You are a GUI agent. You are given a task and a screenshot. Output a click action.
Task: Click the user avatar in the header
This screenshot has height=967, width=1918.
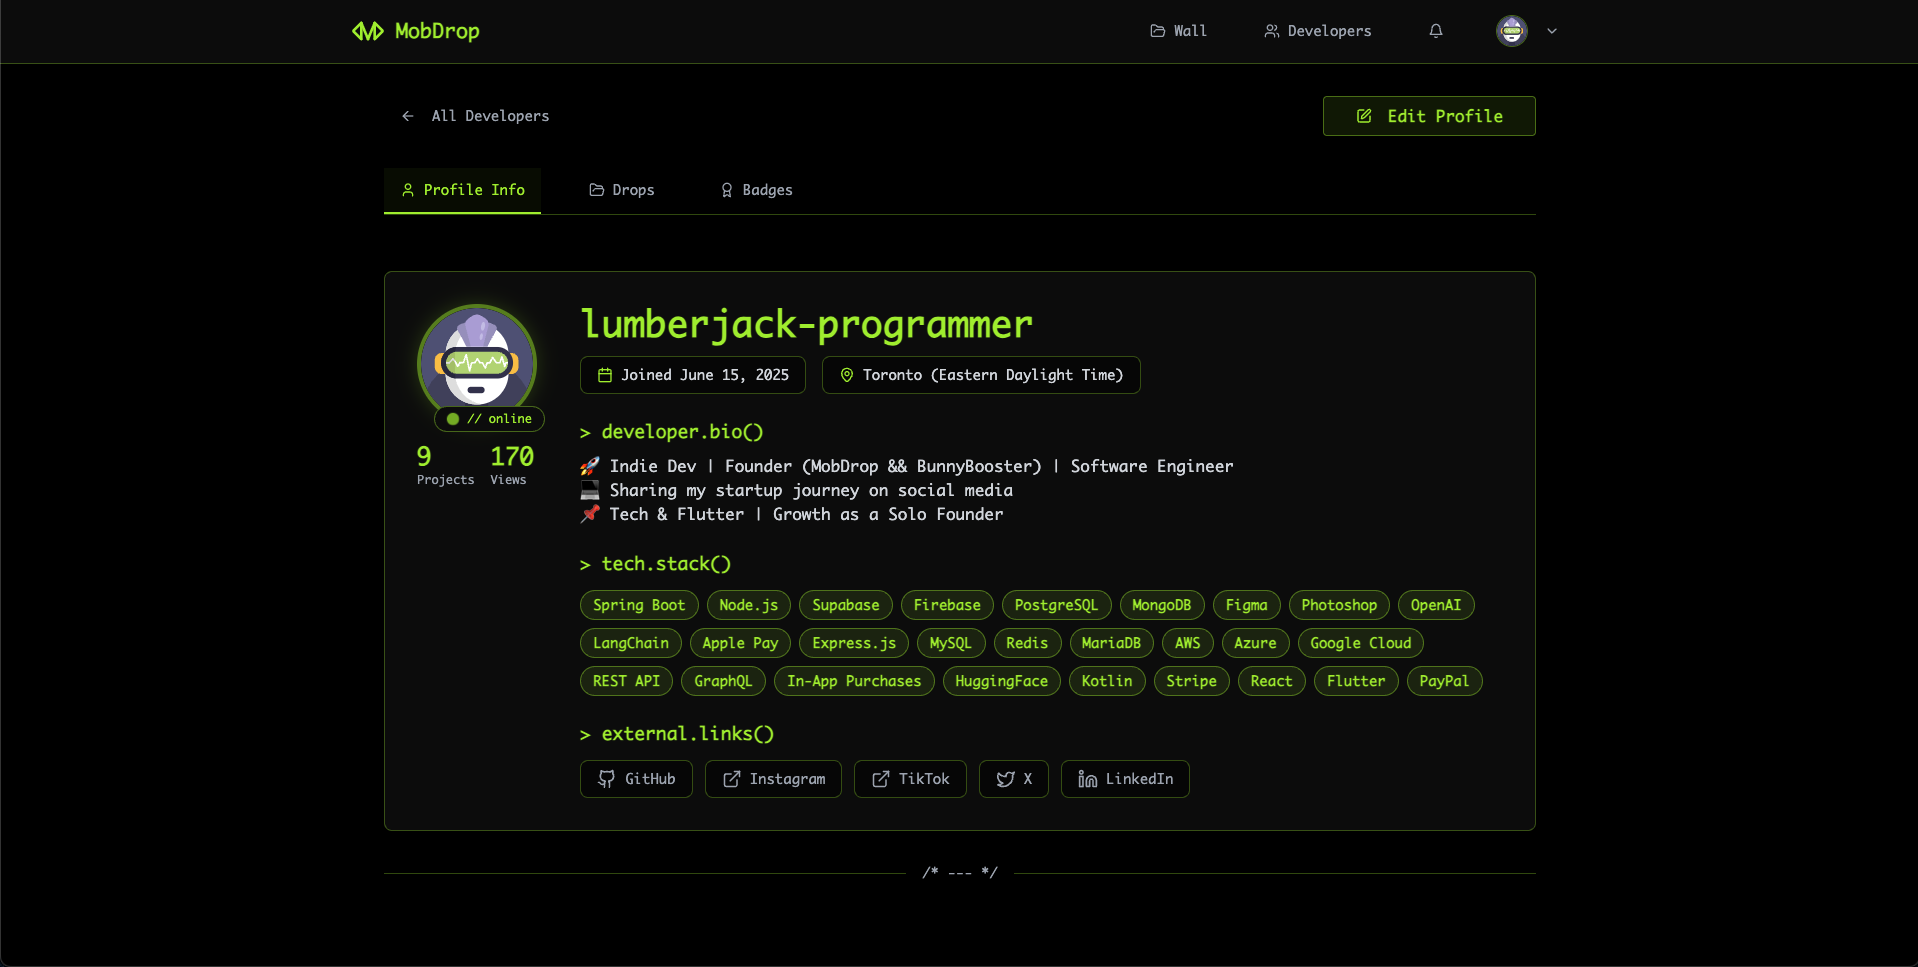pos(1512,31)
